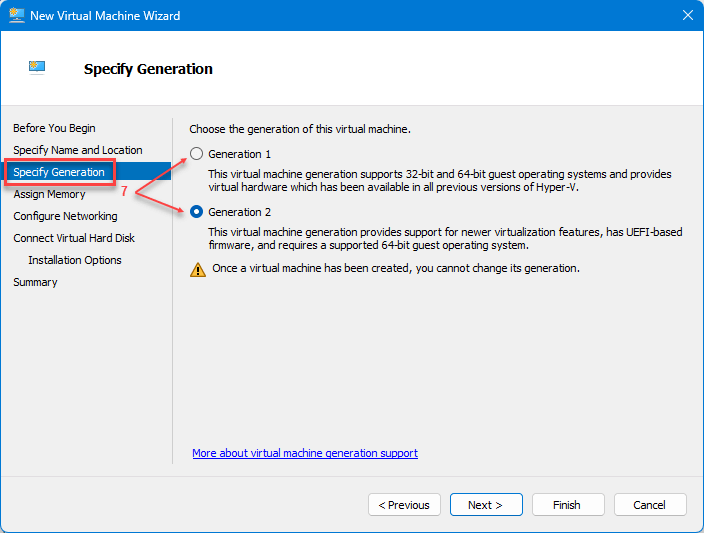This screenshot has width=704, height=533.
Task: Cancel the wizard with the Cancel button
Action: pyautogui.click(x=650, y=505)
